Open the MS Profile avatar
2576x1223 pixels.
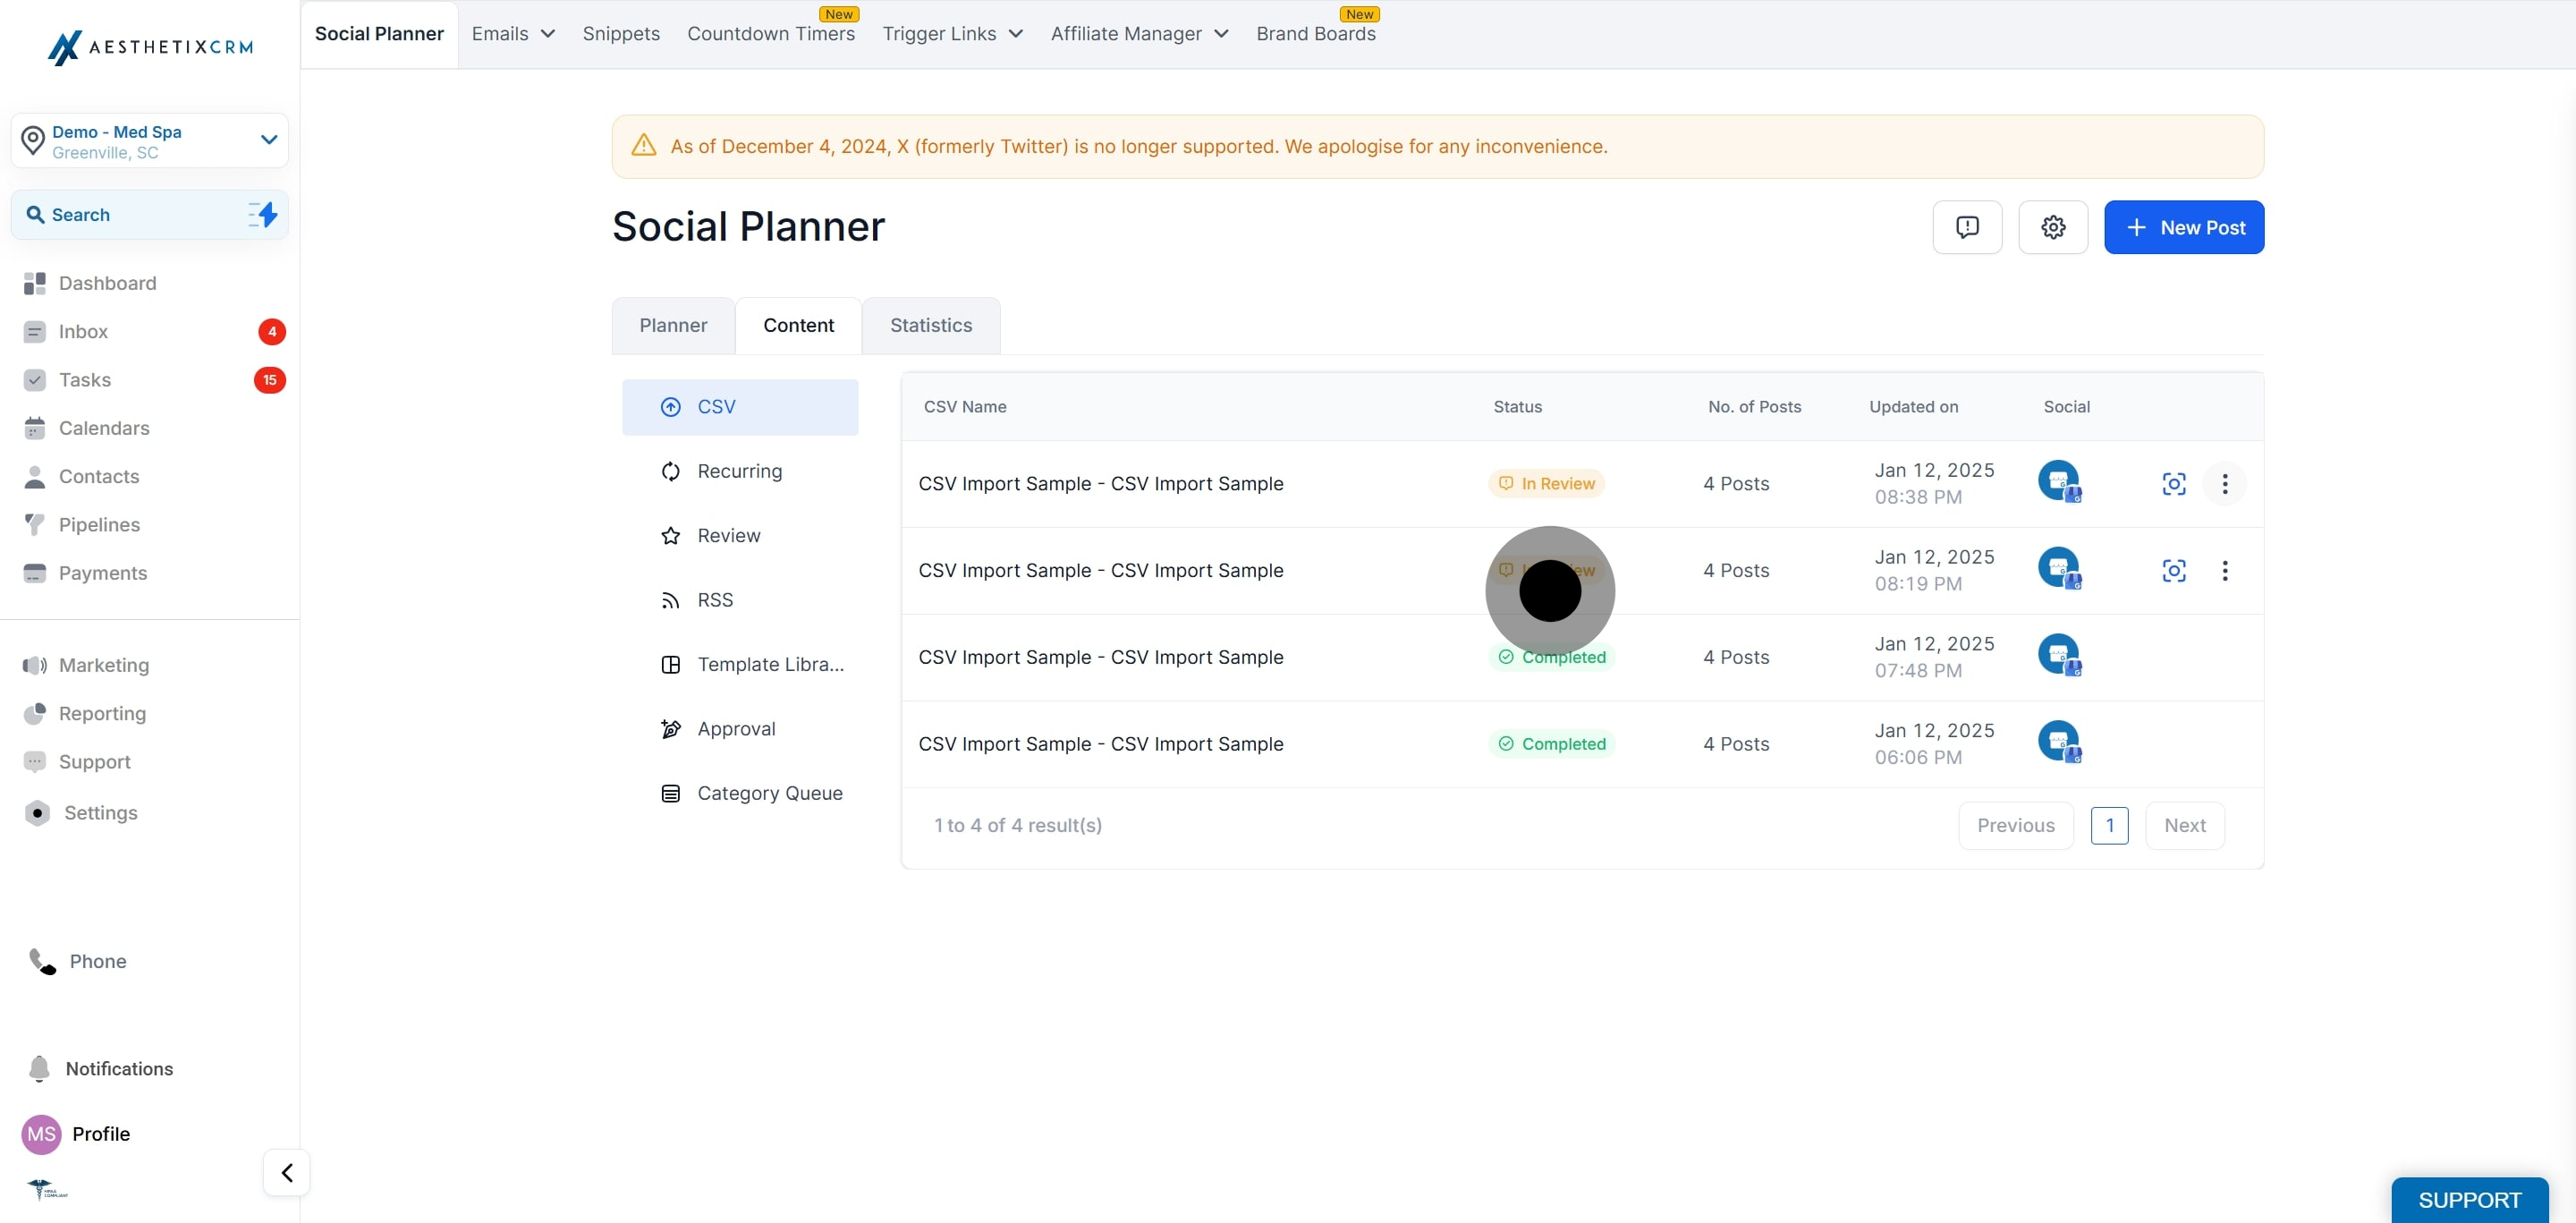[41, 1134]
